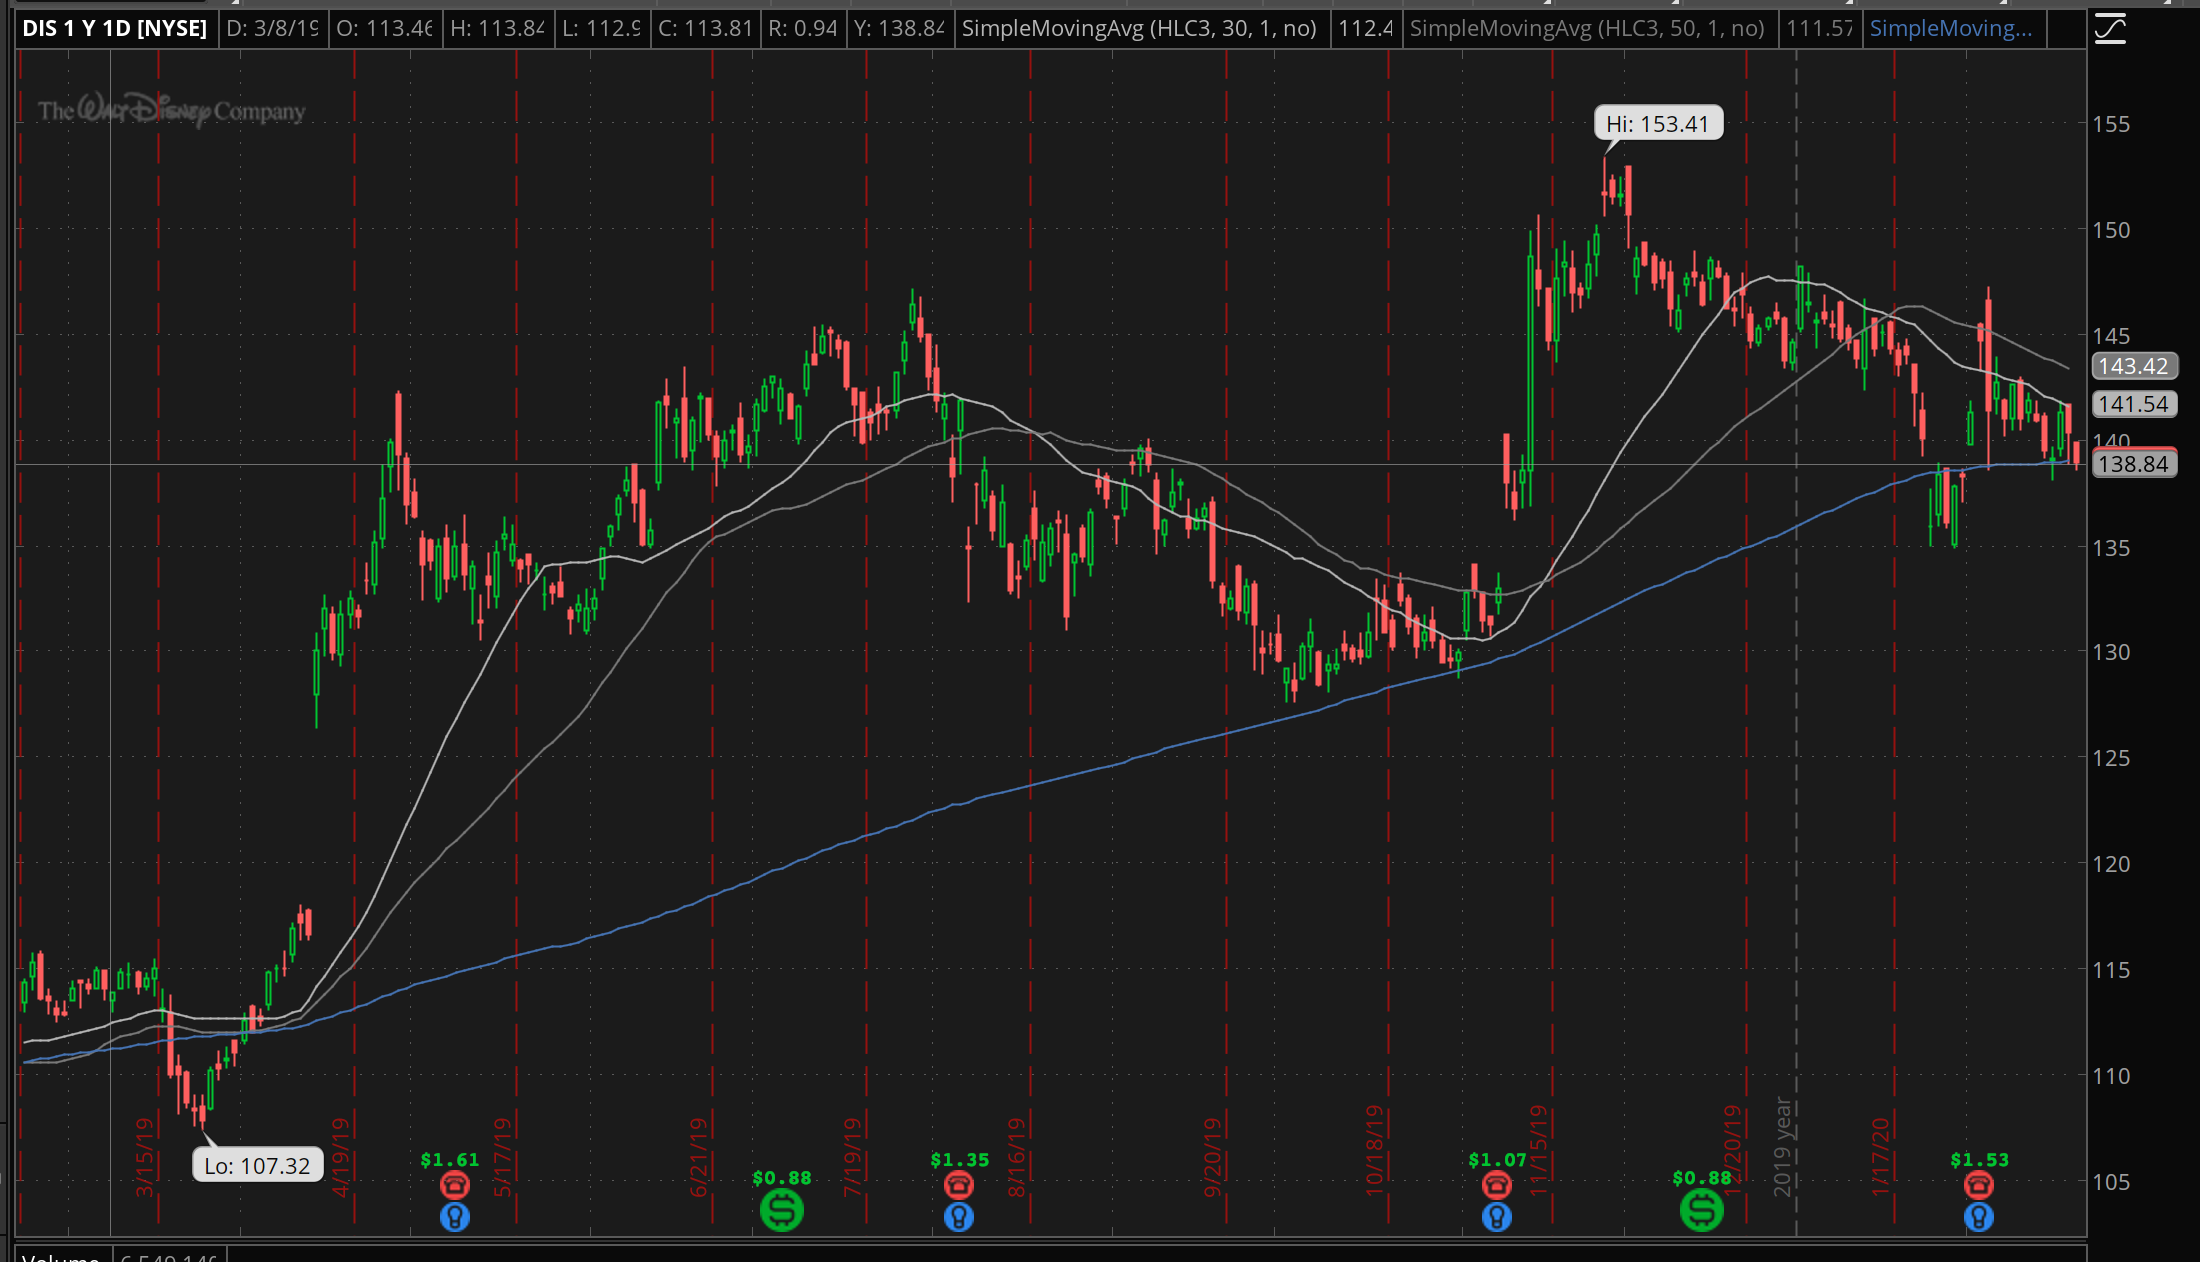The width and height of the screenshot is (2200, 1262).
Task: Click the H: 113.84 high value in header
Action: [x=498, y=29]
